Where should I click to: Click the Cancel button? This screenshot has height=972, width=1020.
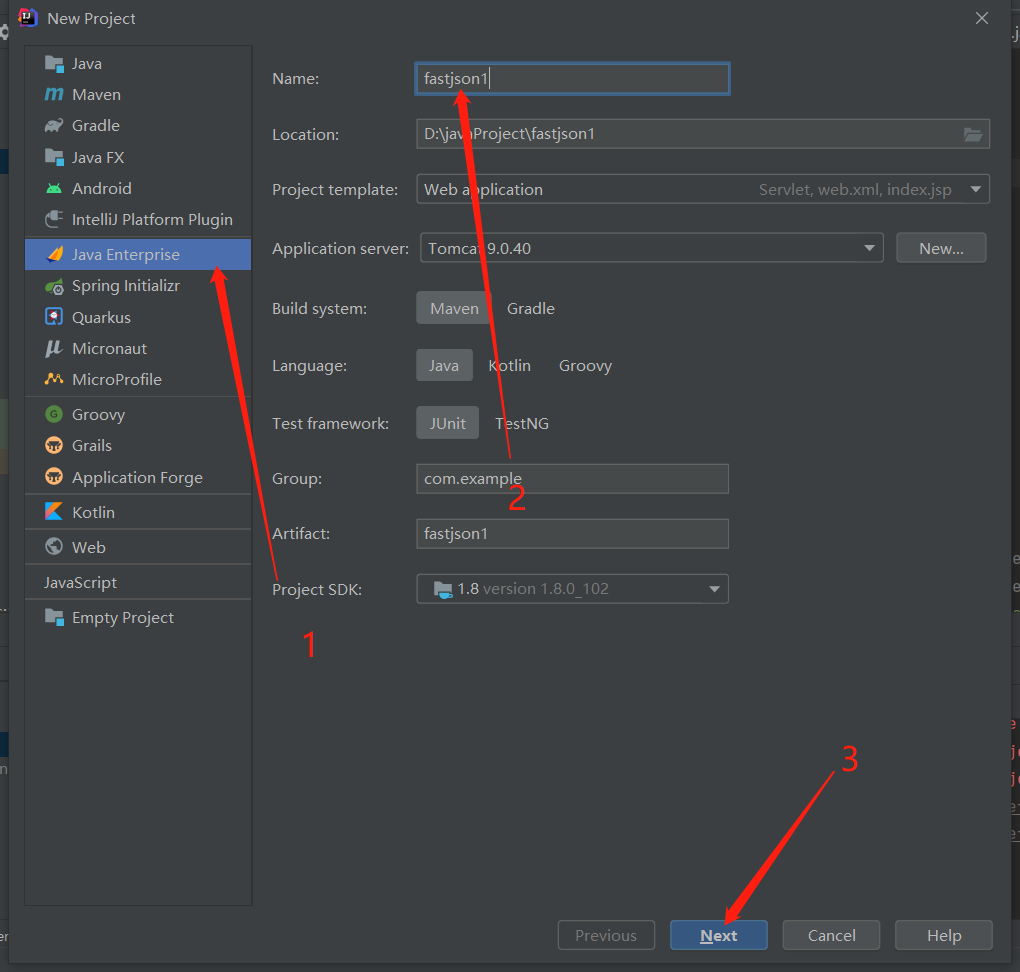(831, 936)
